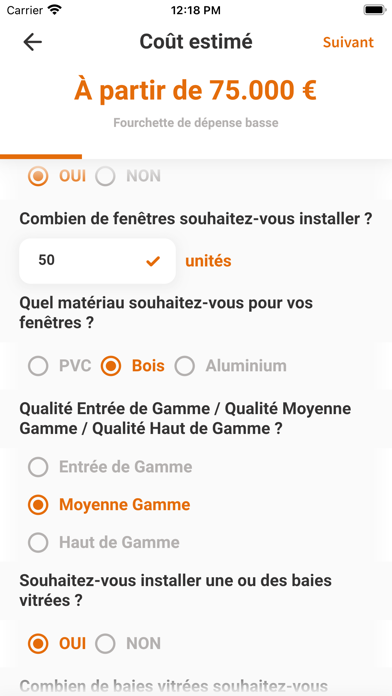Tap the Coût estimé page title
Viewport: 392px width, 696px height.
(x=196, y=42)
